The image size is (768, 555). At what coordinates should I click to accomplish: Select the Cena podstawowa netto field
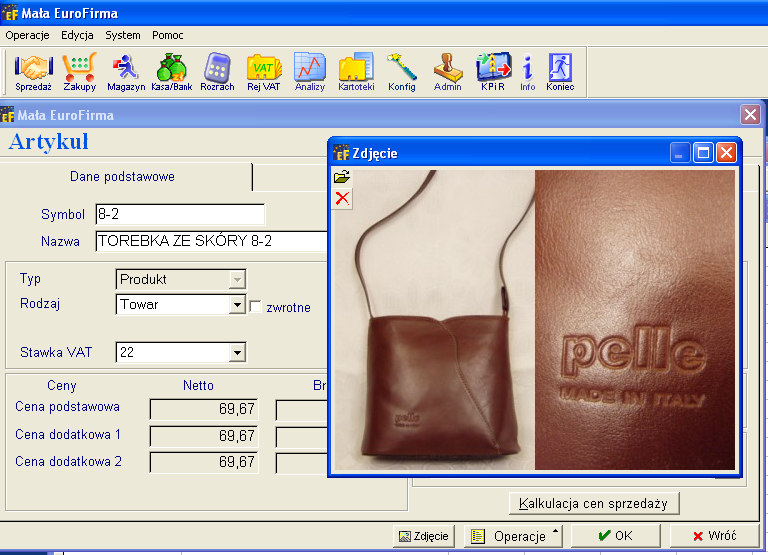tap(204, 409)
